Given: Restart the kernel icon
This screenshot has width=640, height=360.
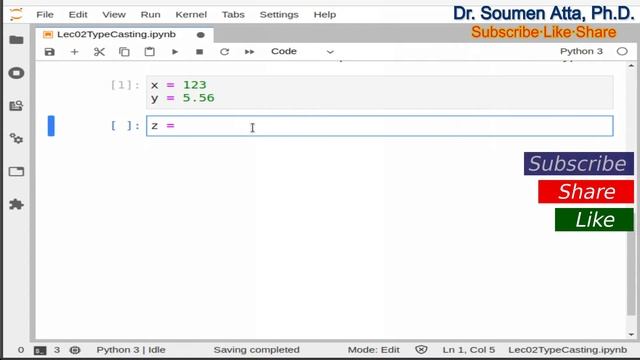Looking at the screenshot, I should (x=224, y=52).
